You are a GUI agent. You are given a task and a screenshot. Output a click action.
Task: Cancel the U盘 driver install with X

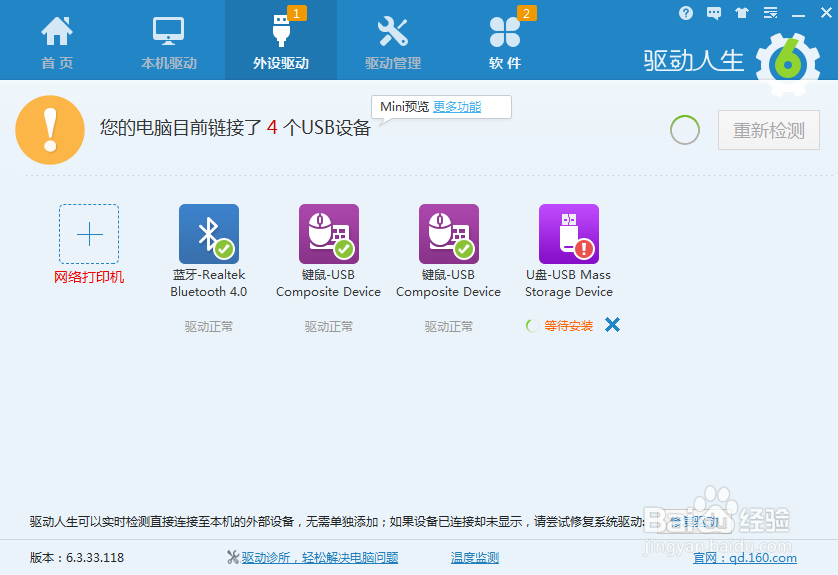(x=612, y=325)
